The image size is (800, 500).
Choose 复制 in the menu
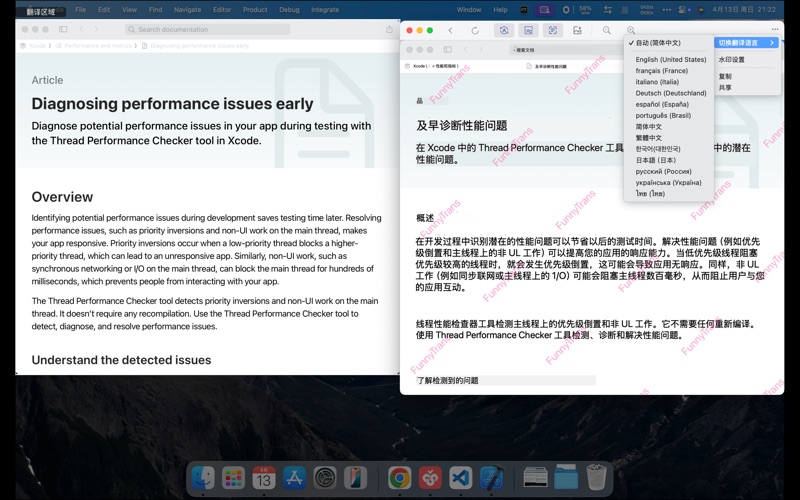725,77
